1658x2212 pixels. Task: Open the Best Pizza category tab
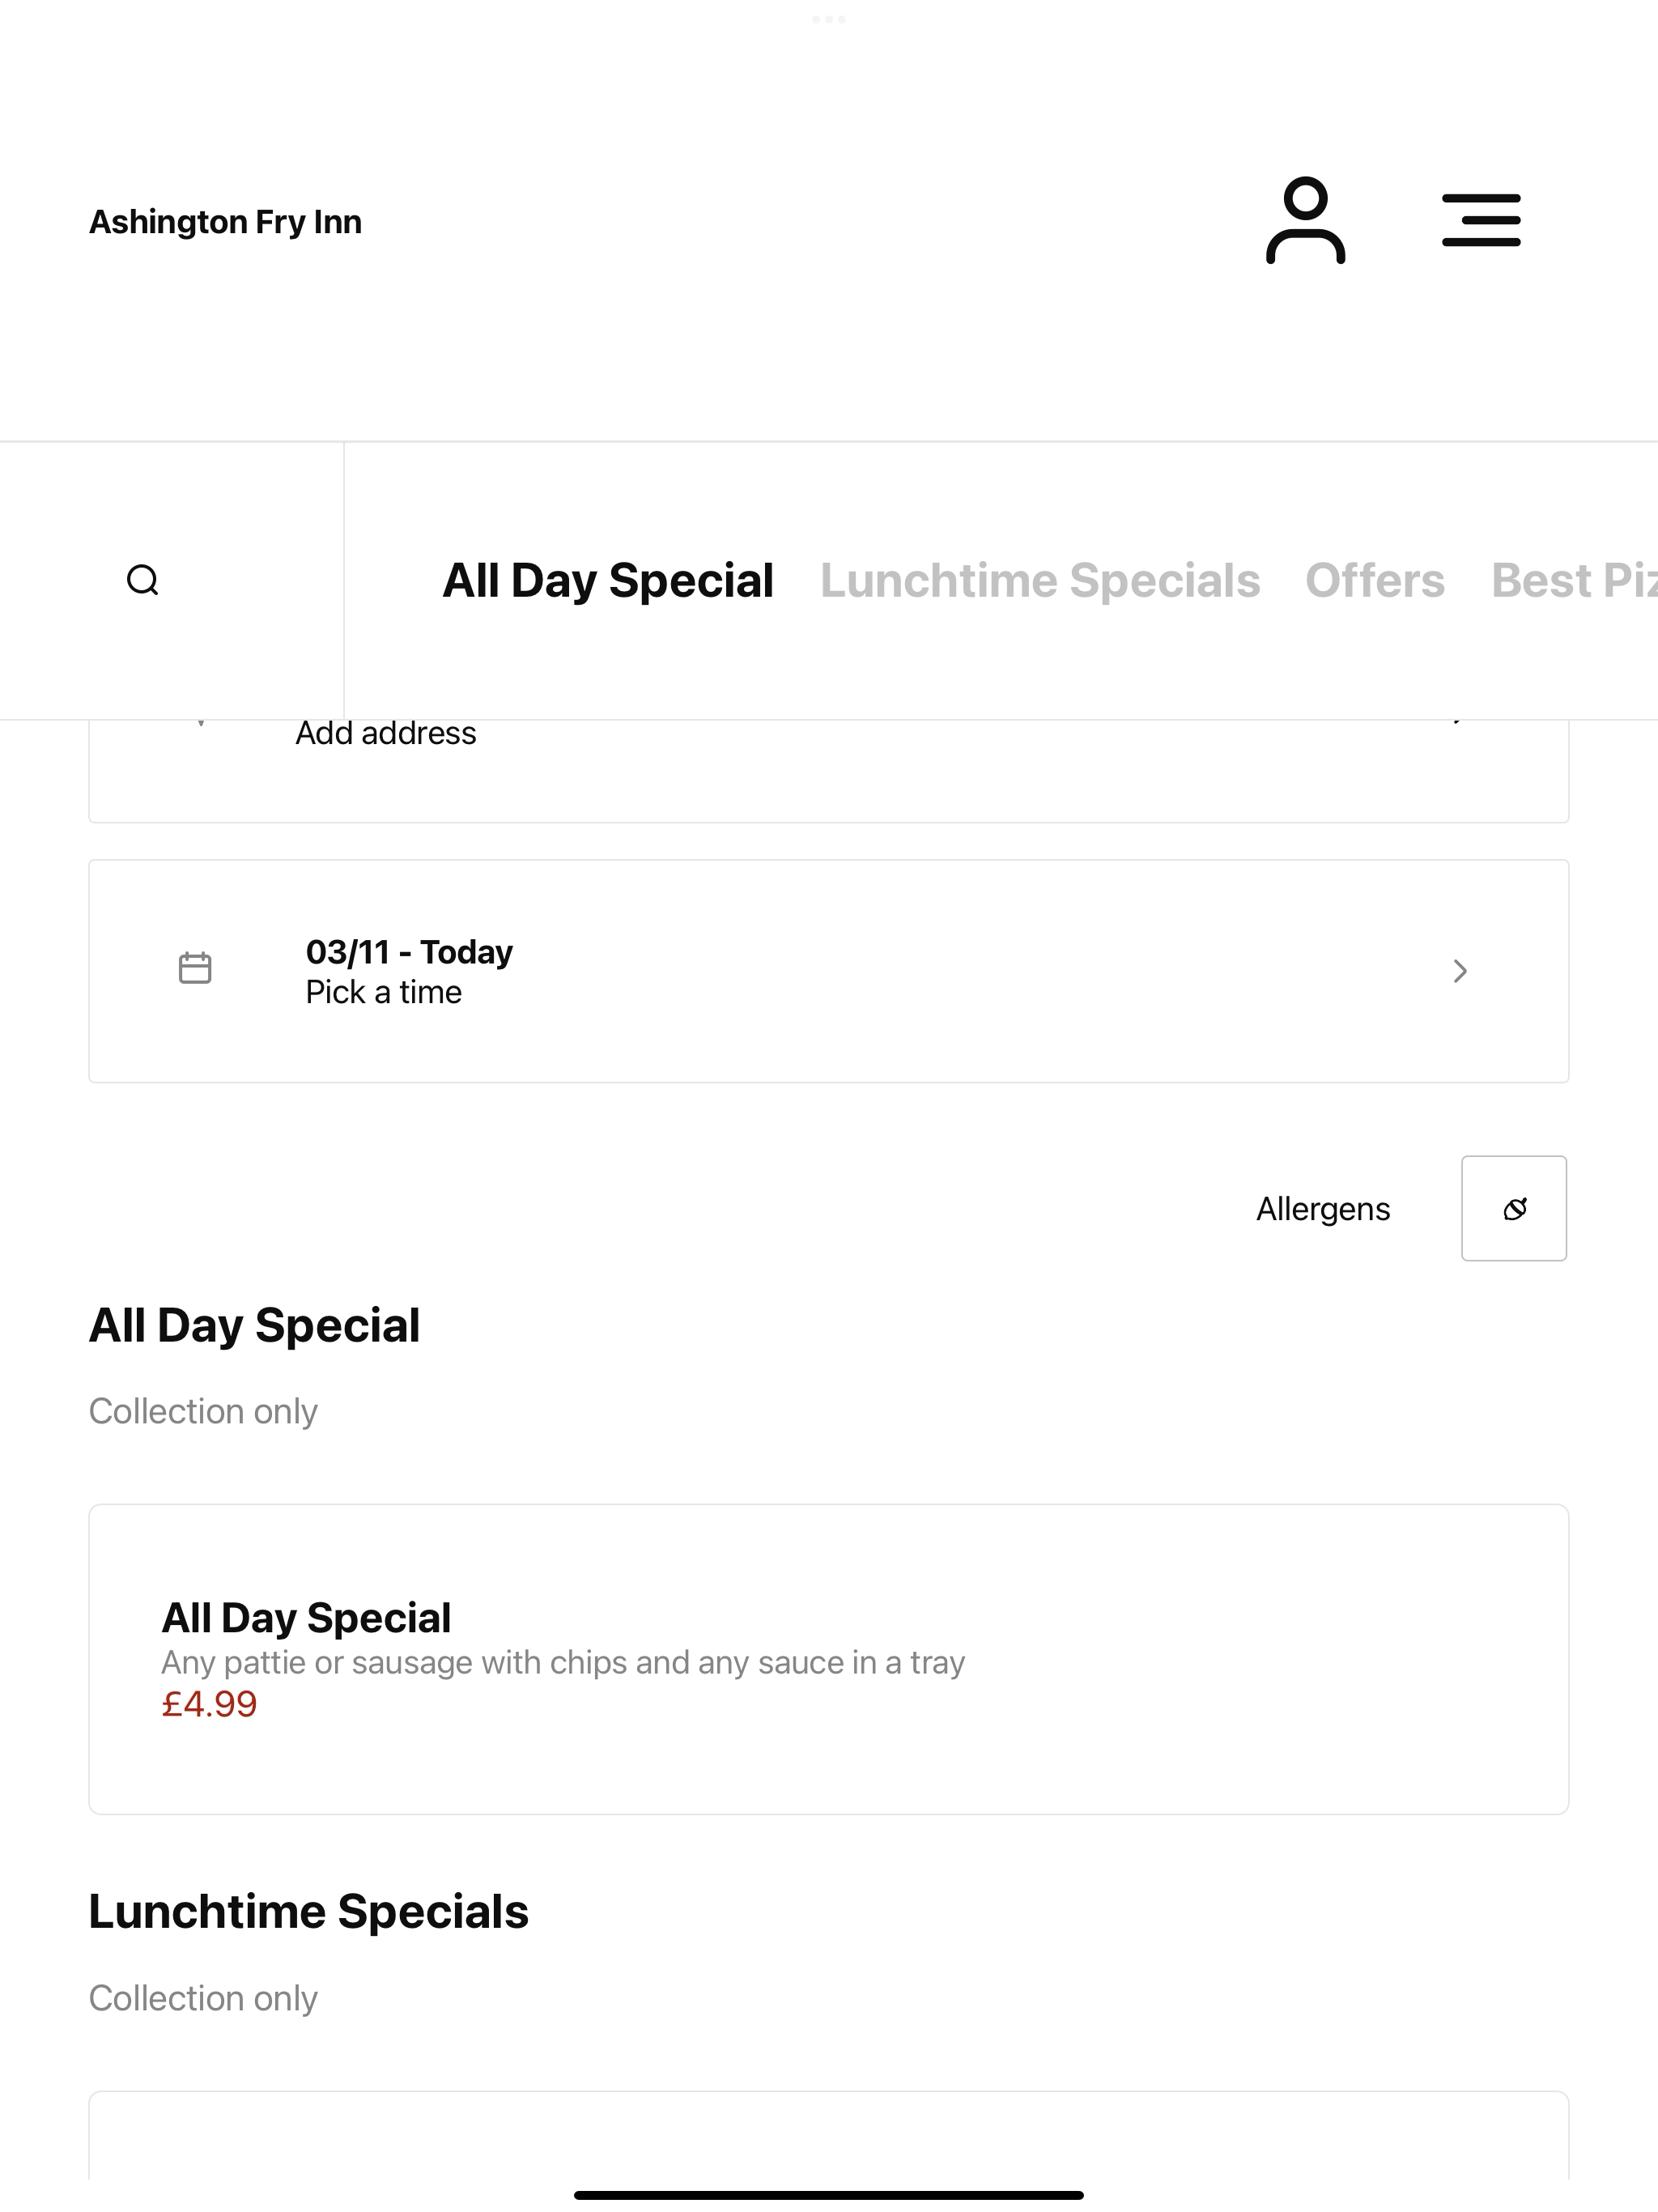click(x=1574, y=581)
